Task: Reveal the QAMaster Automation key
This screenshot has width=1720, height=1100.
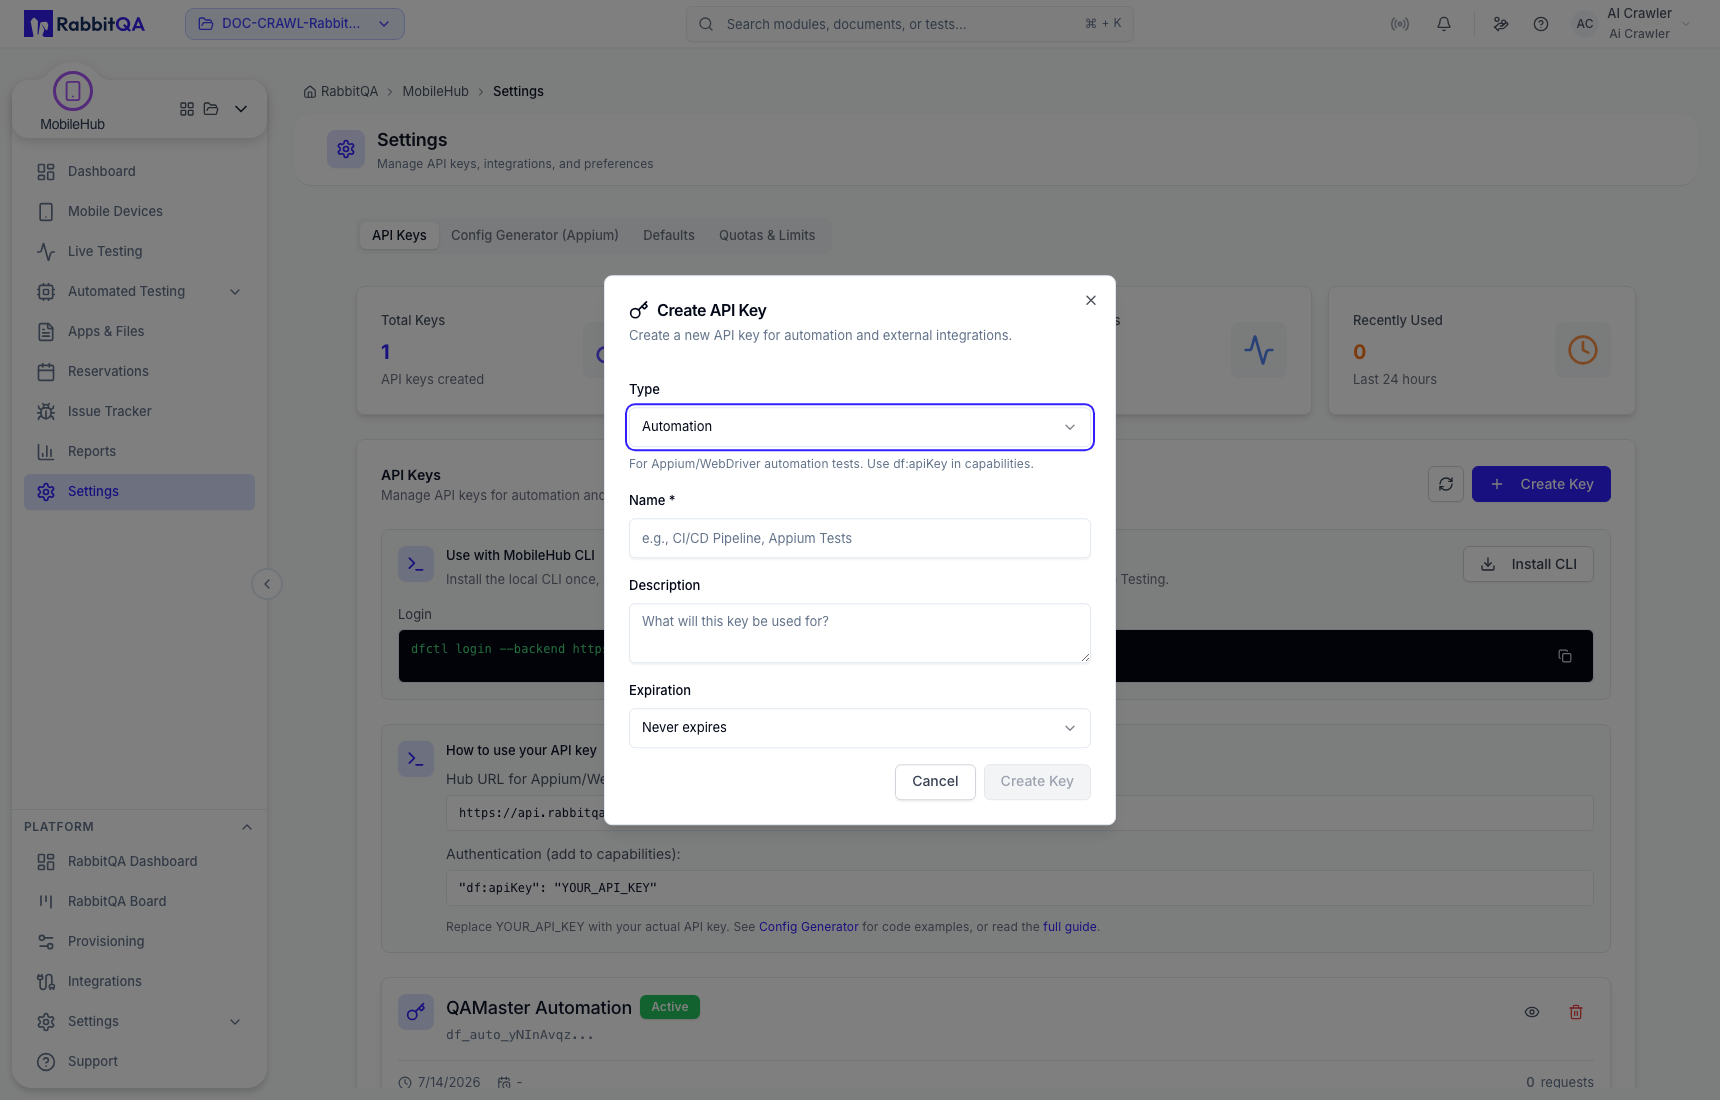Action: click(1532, 1012)
